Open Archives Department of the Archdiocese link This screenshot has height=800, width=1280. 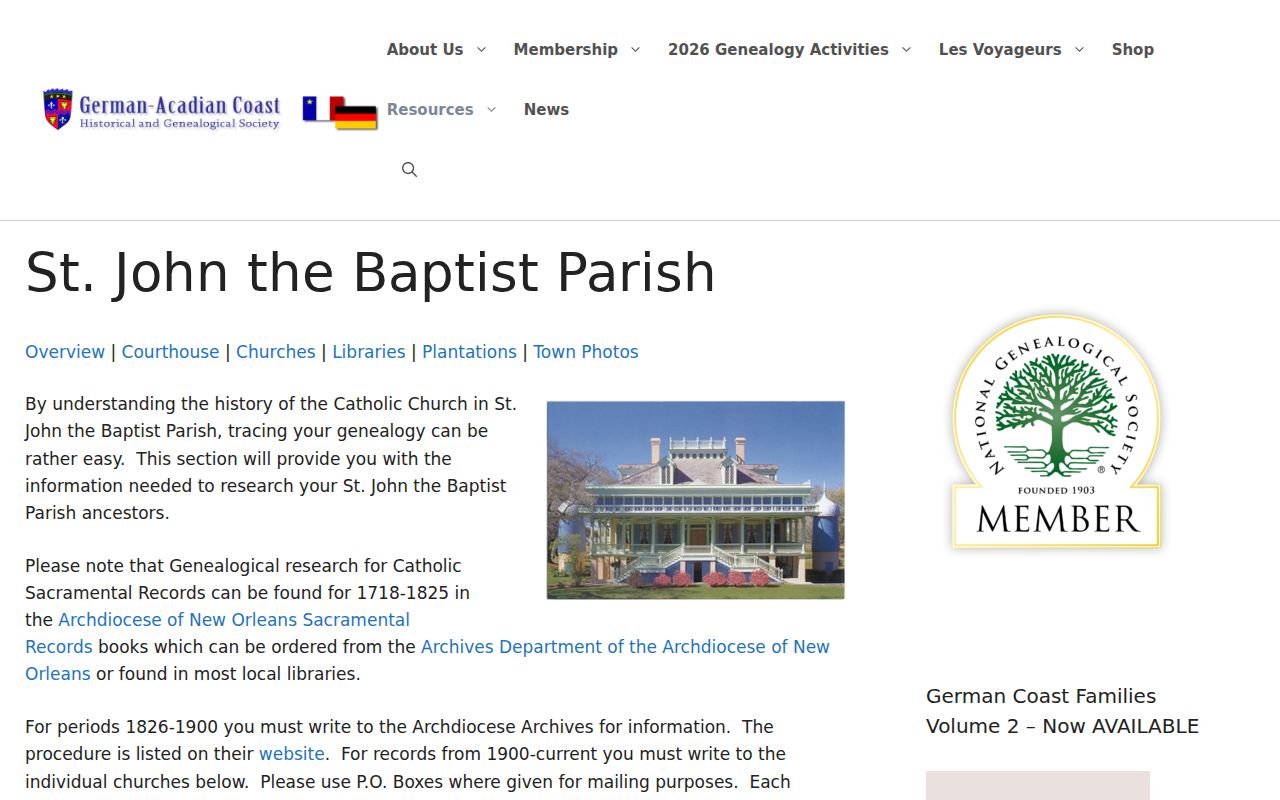coord(625,647)
